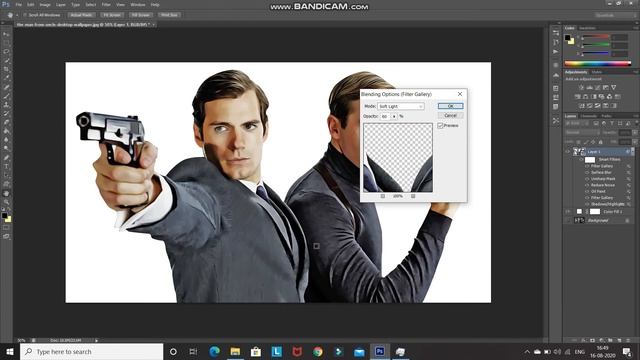Zoom out the Blending Options preview
Screen dimensions: 640x360
(x=382, y=196)
